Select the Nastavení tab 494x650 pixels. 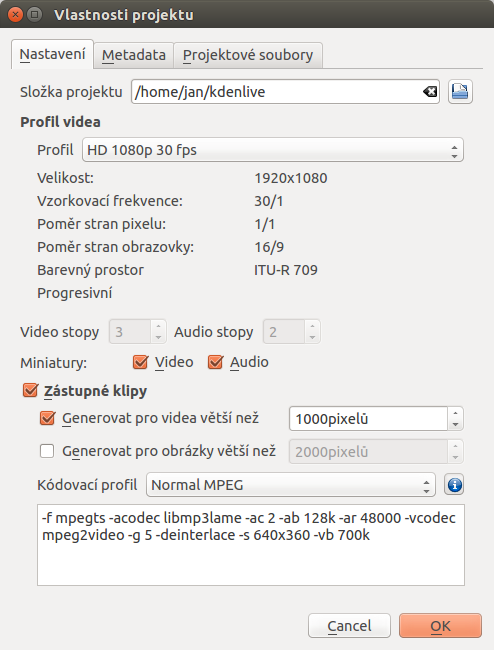click(x=52, y=54)
